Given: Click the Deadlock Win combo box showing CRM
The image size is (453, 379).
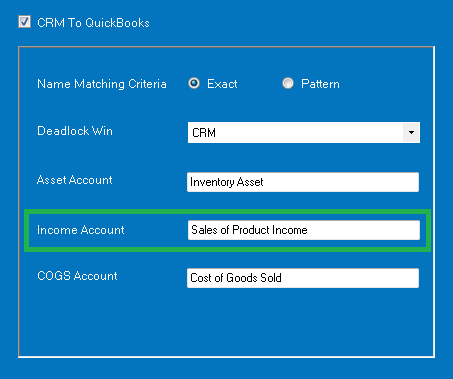Looking at the screenshot, I should (304, 133).
